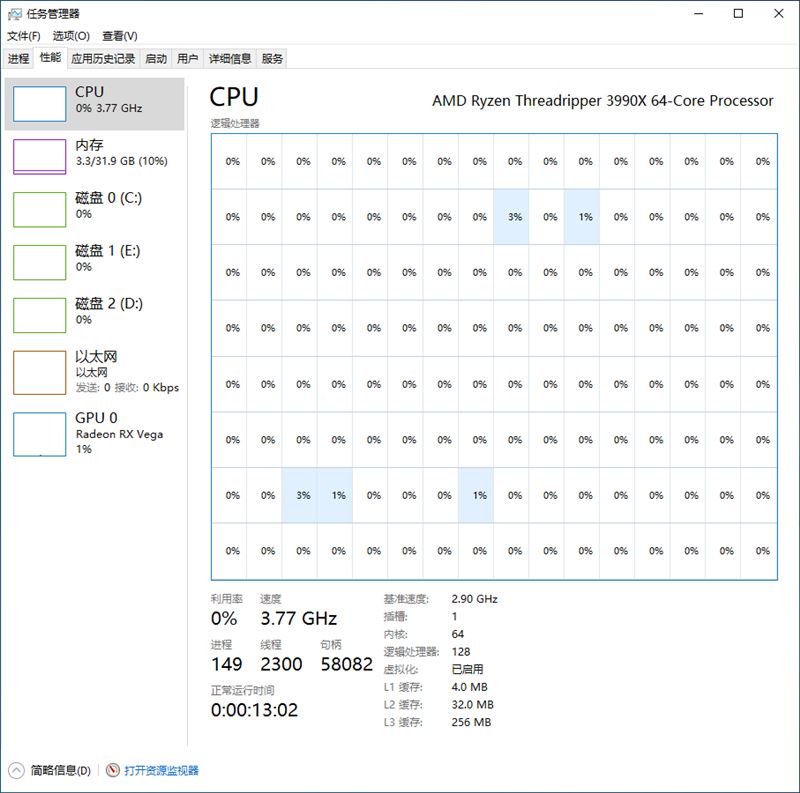The width and height of the screenshot is (800, 793).
Task: Maximize the Task Manager window
Action: click(738, 14)
